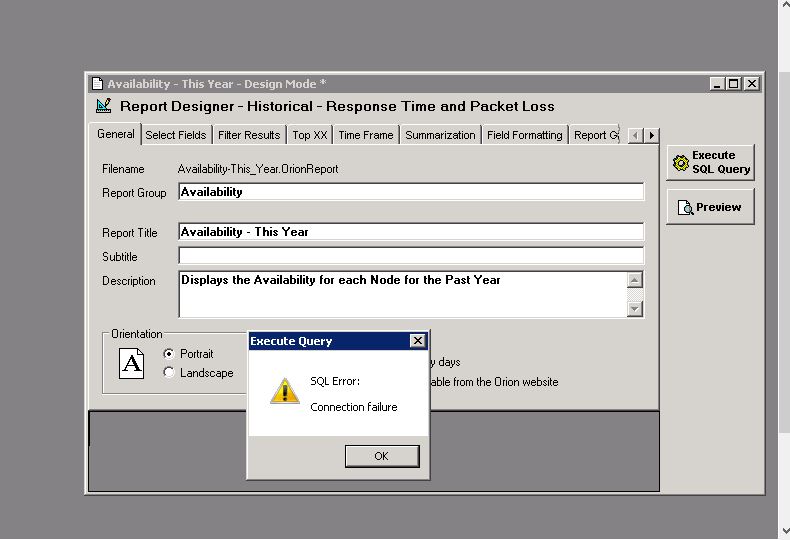Image resolution: width=790 pixels, height=540 pixels.
Task: Switch to the Summarization tab
Action: point(440,135)
